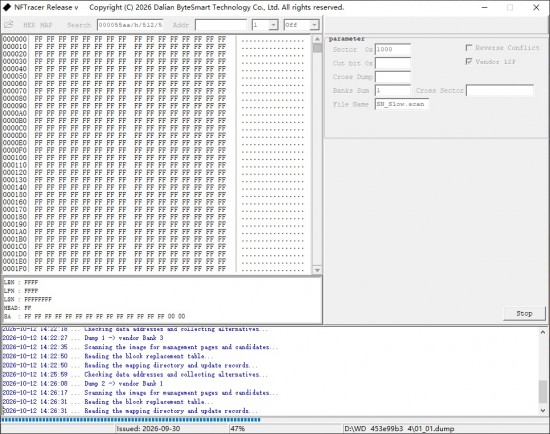The width and height of the screenshot is (550, 434).
Task: Click the SA line of FF bytes
Action: pos(94,316)
